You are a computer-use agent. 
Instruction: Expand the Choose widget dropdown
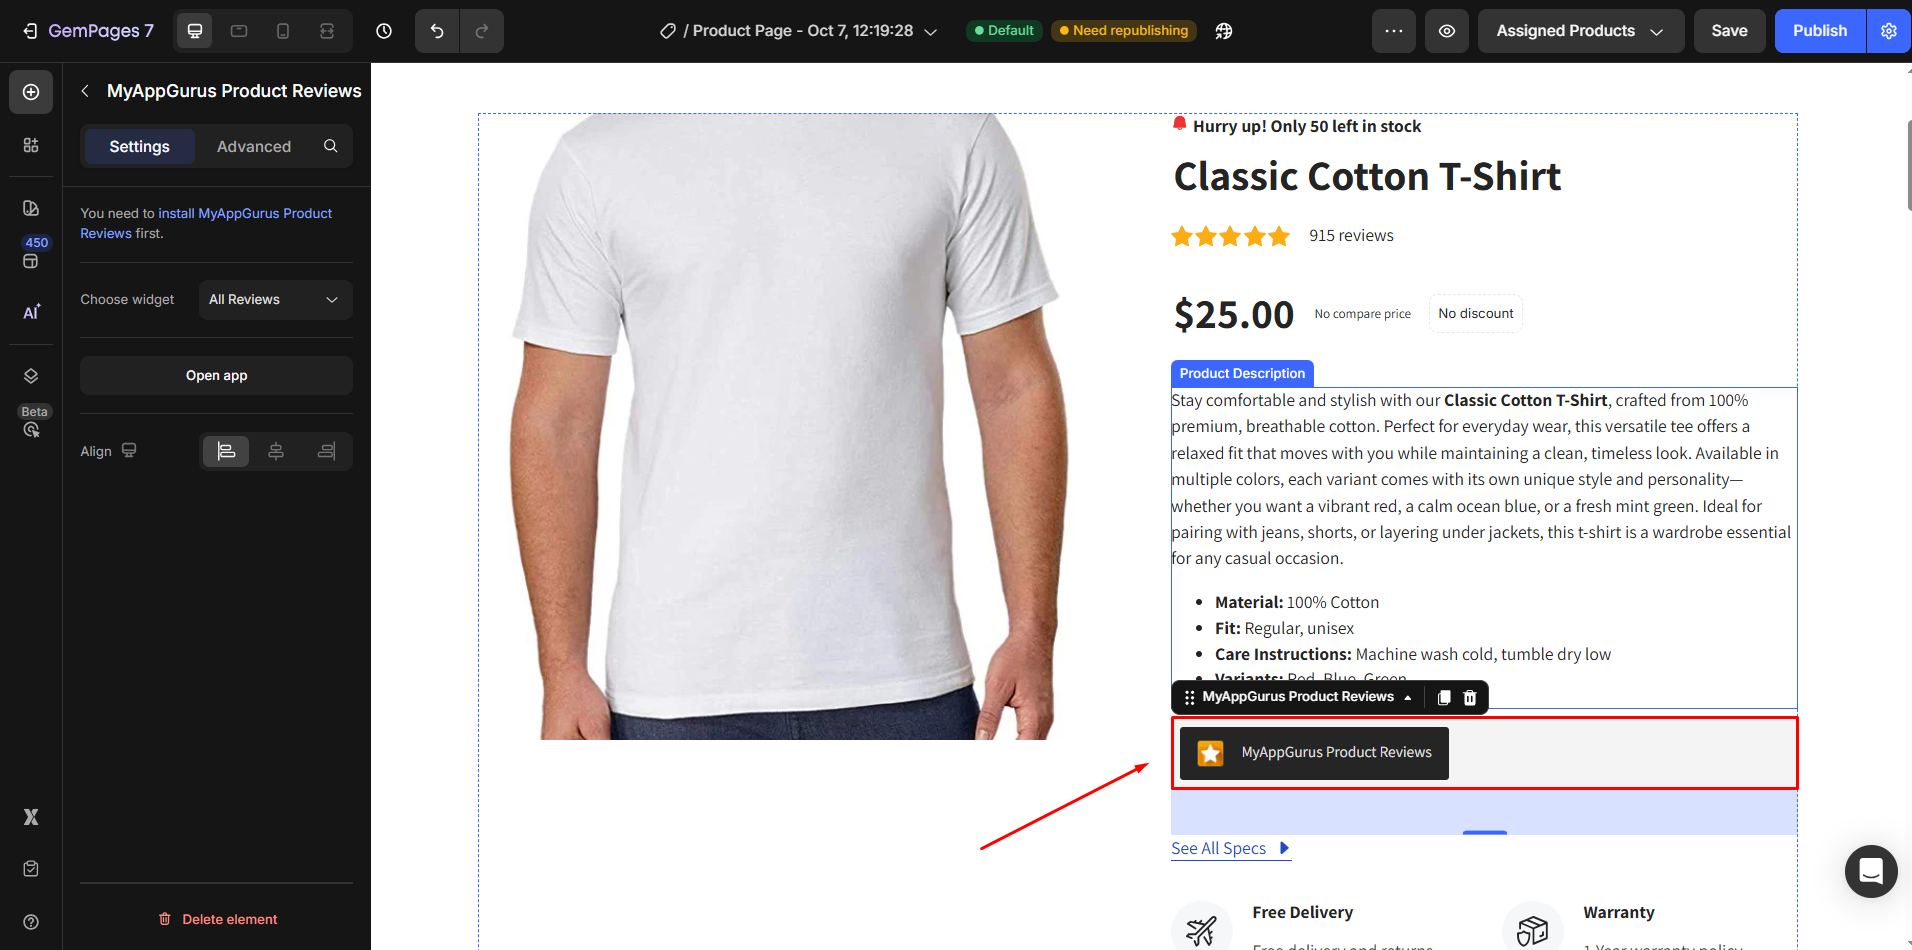[x=275, y=300]
